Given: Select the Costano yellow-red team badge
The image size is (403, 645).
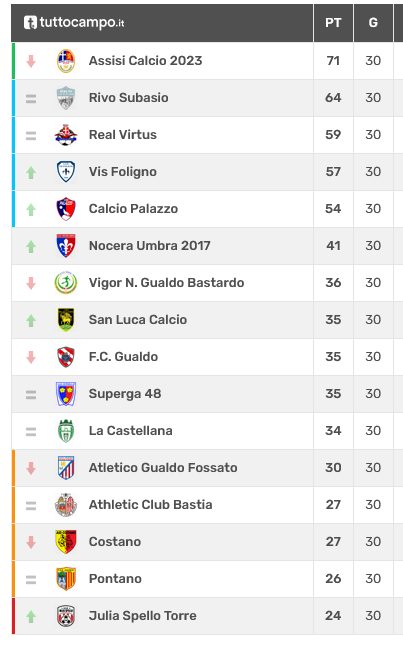Looking at the screenshot, I should (66, 542).
